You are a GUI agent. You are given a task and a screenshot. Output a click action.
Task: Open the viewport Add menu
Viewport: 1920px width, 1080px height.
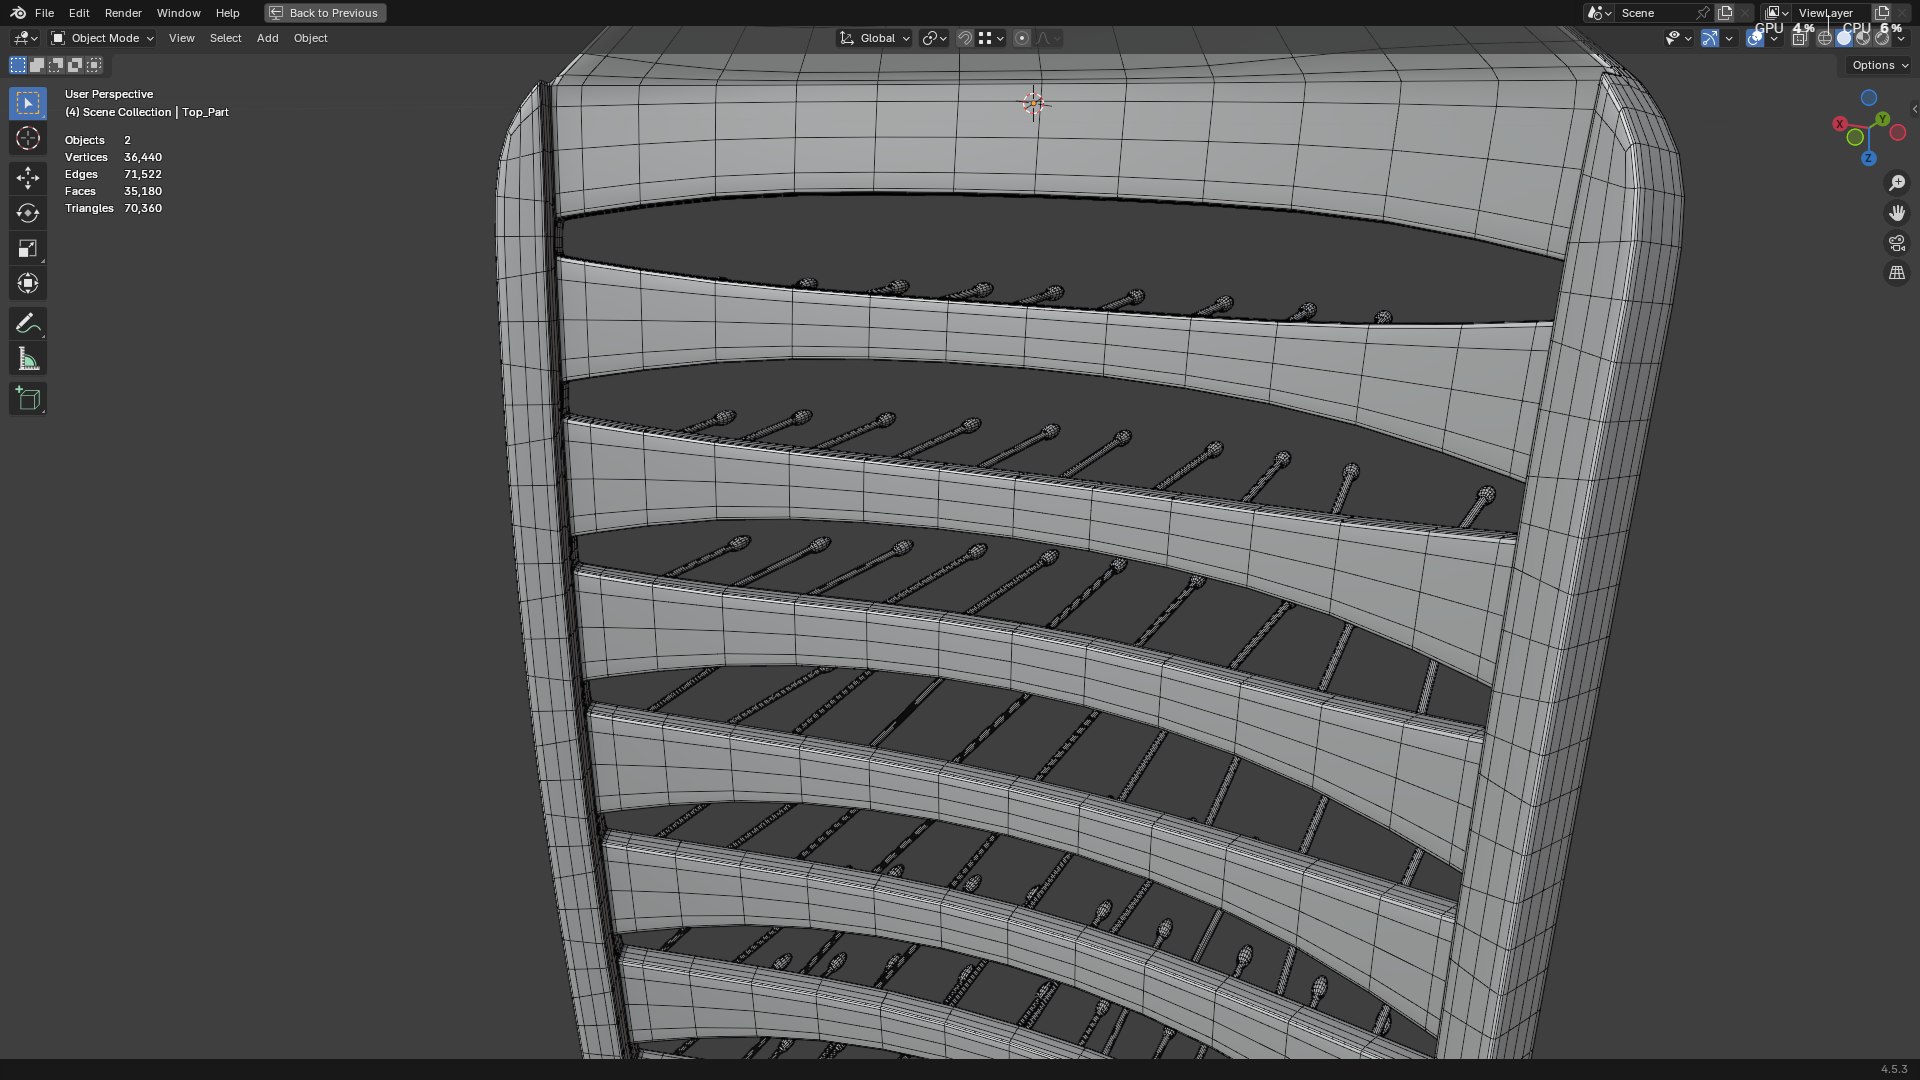[x=267, y=38]
